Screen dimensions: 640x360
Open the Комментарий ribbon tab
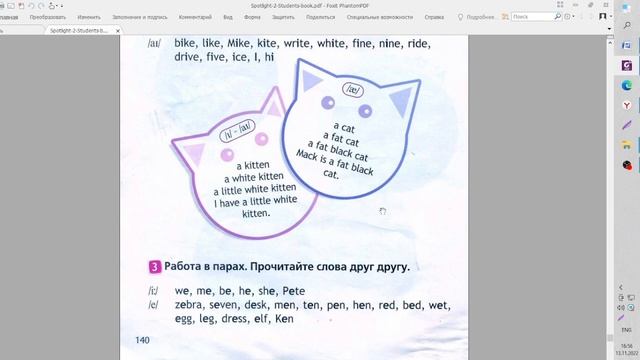195,17
